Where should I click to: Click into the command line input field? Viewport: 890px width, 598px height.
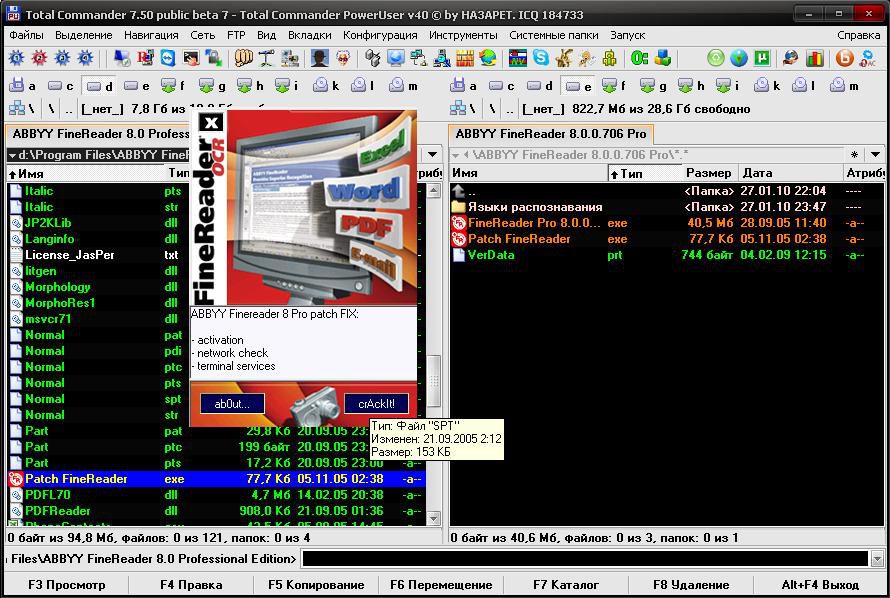(x=586, y=559)
